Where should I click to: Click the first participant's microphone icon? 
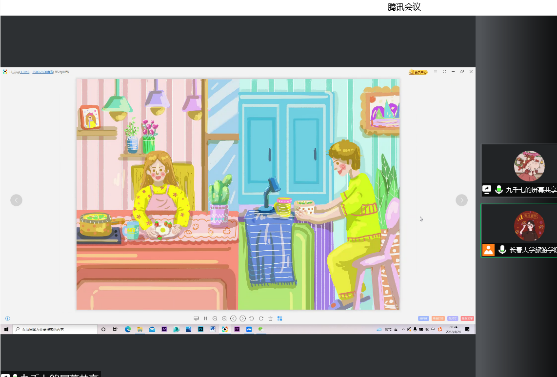(499, 190)
